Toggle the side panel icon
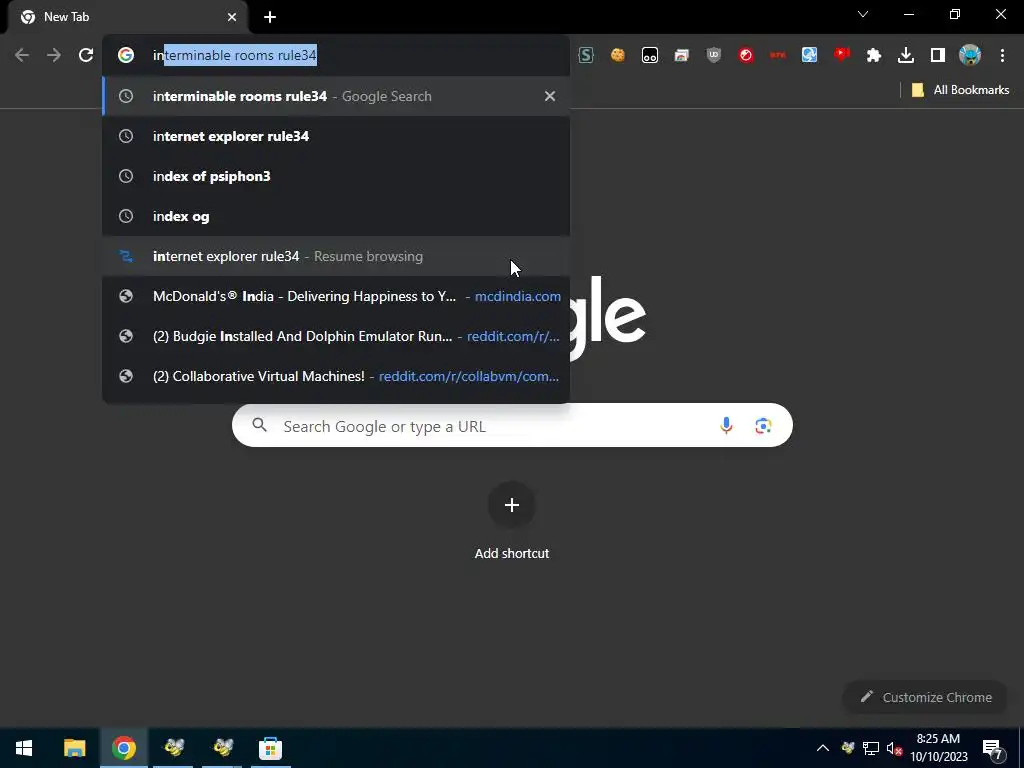The height and width of the screenshot is (768, 1024). coord(938,56)
